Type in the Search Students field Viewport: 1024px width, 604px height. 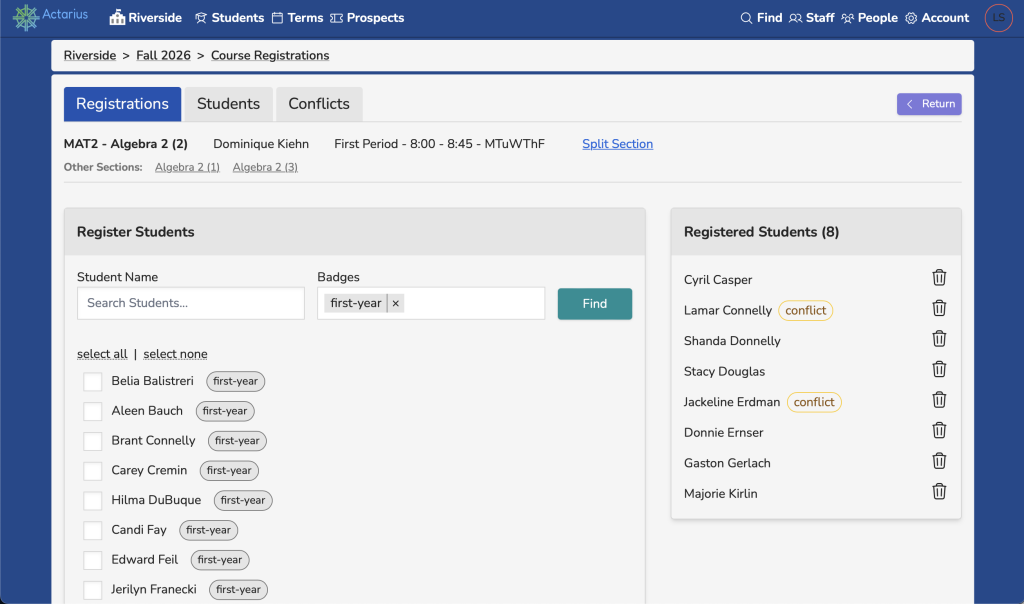tap(190, 303)
